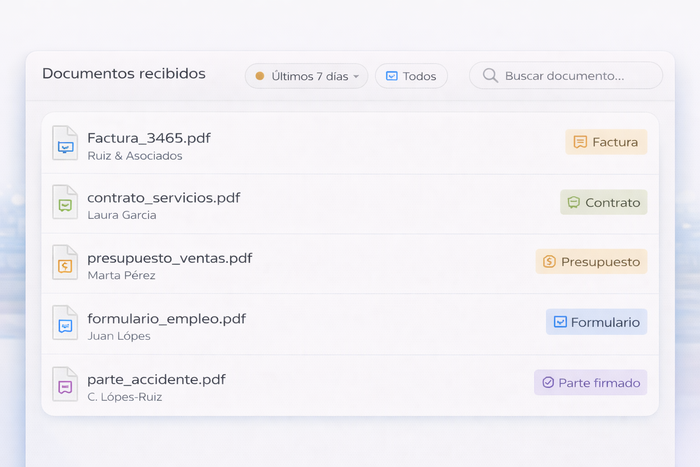Viewport: 700px width, 467px height.
Task: Click the formulario_empleo.pdf file icon
Action: click(65, 323)
